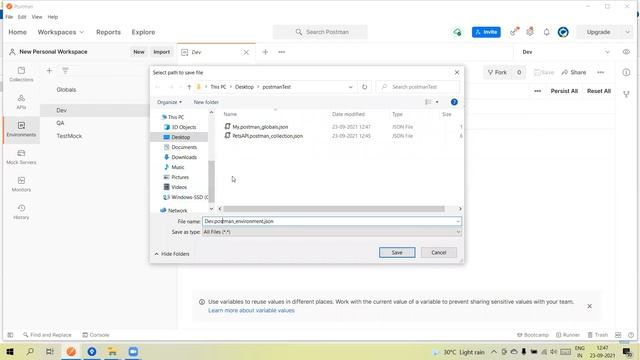Open Runner from the status bar
640x360 pixels.
click(568, 335)
